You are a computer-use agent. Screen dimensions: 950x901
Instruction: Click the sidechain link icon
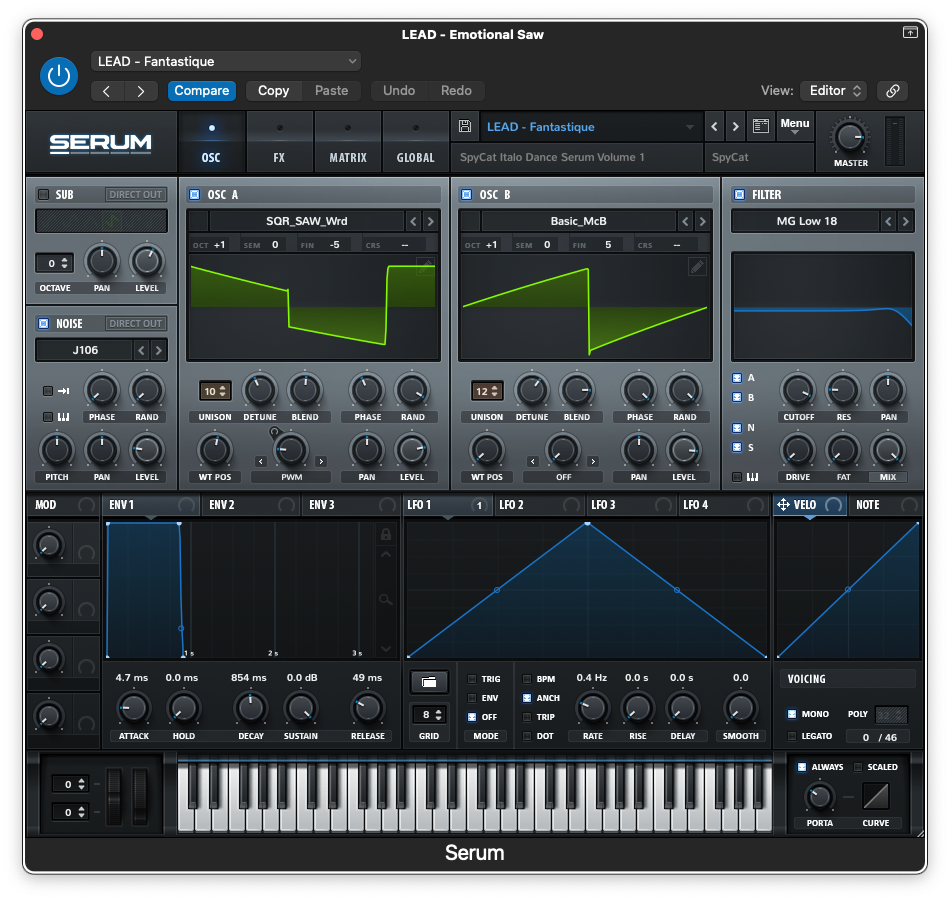coord(892,91)
